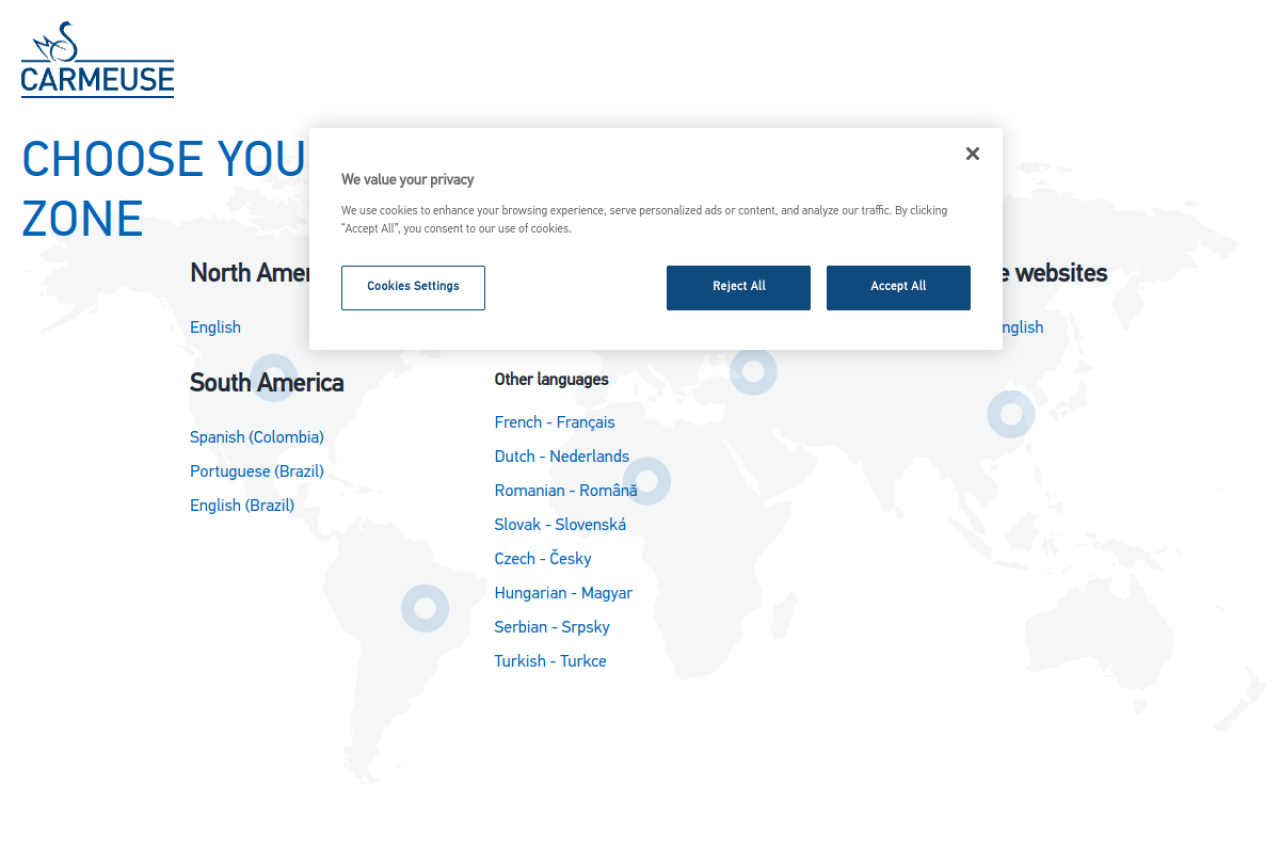This screenshot has height=853, width=1280.
Task: Select Hungarian - Magyar language
Action: pos(563,593)
